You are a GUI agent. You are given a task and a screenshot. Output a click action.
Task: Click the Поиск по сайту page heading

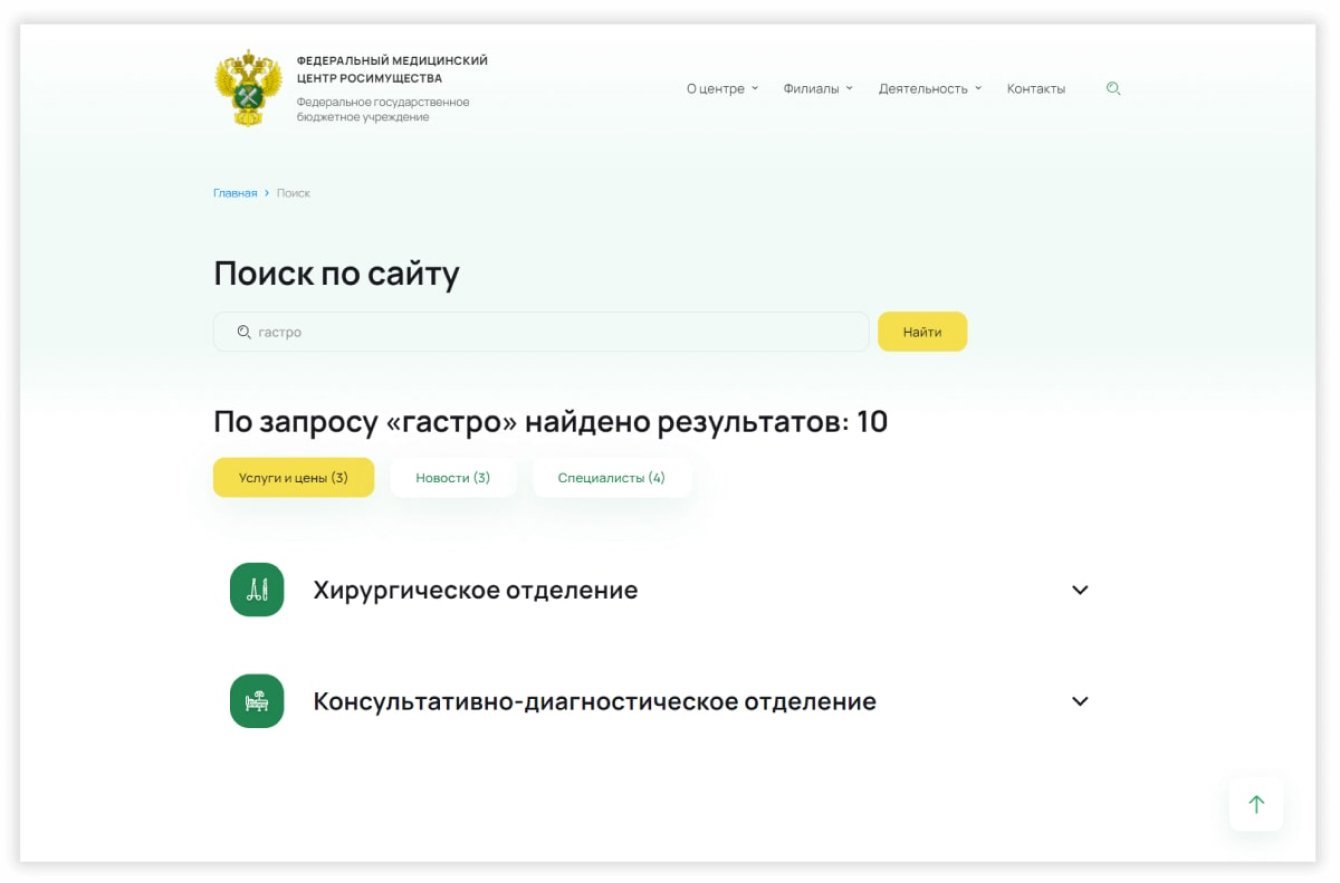click(337, 273)
